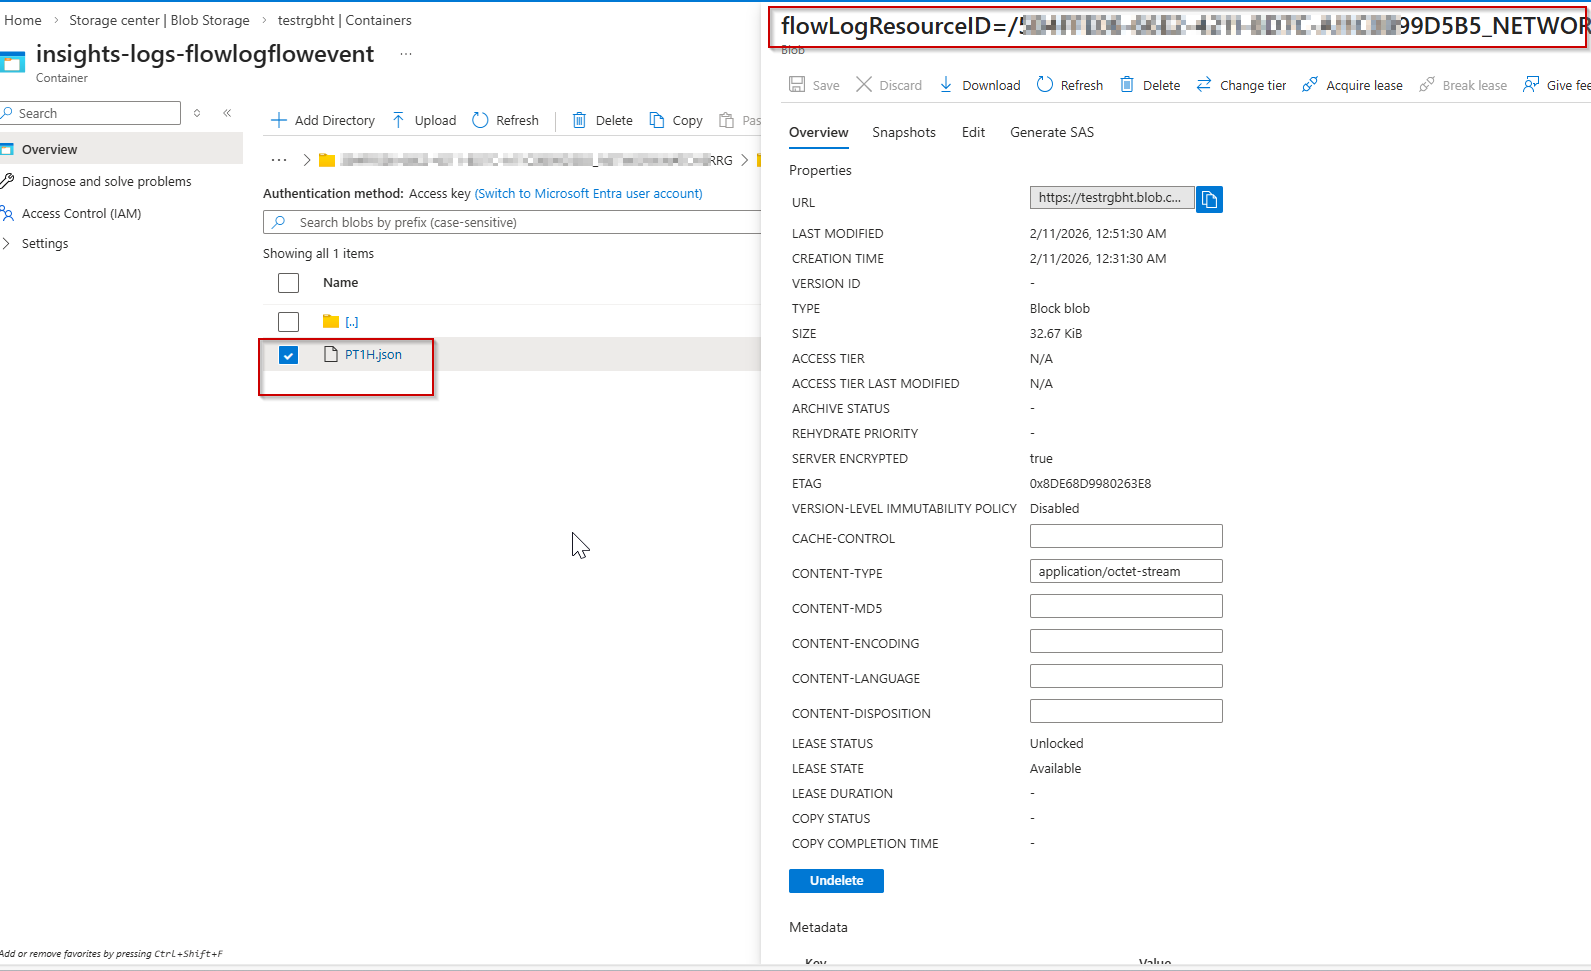Click the CONTENT-DISPOSITION input field

tap(1126, 711)
